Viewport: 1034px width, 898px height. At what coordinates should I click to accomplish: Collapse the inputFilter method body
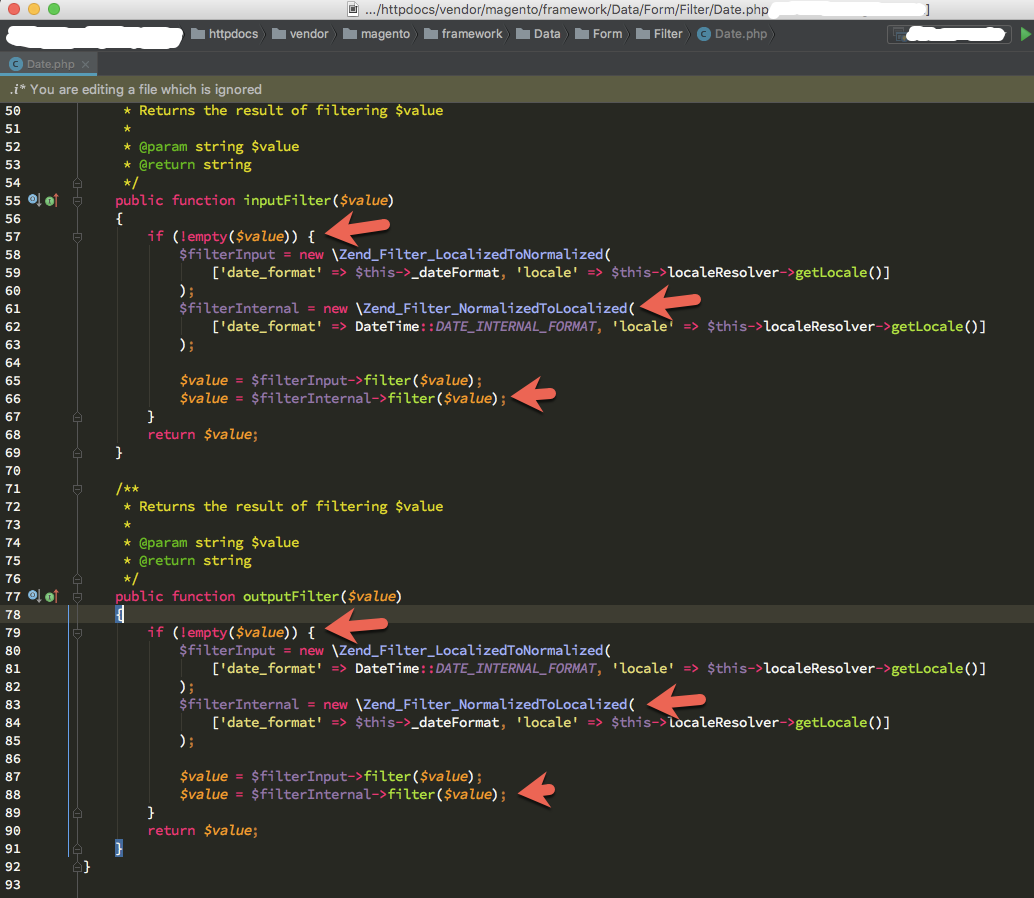[78, 200]
